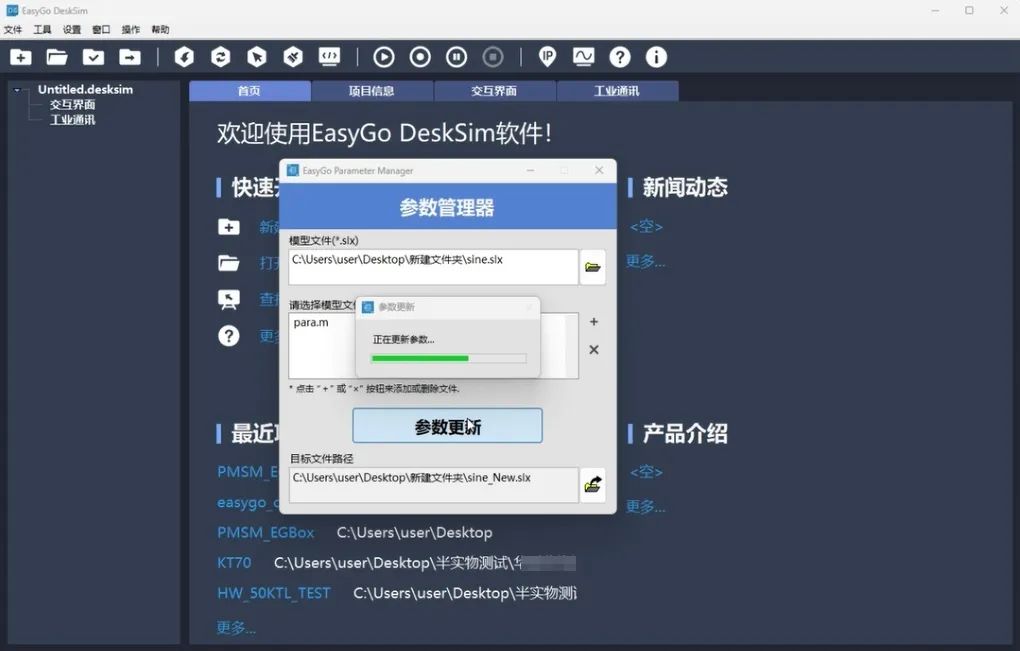Click the 参数管理器 header title
The width and height of the screenshot is (1020, 651).
point(447,207)
